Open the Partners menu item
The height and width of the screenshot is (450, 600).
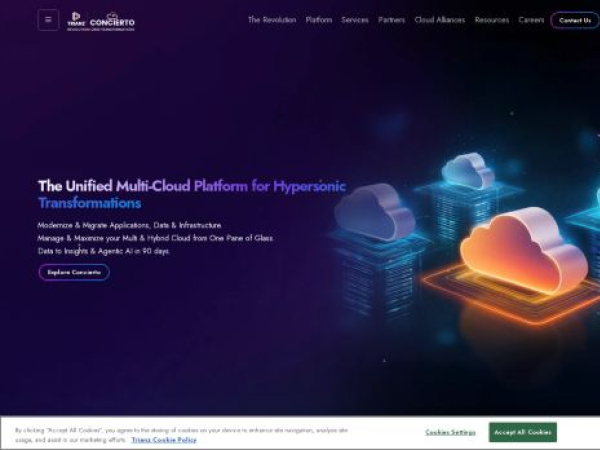[x=391, y=20]
